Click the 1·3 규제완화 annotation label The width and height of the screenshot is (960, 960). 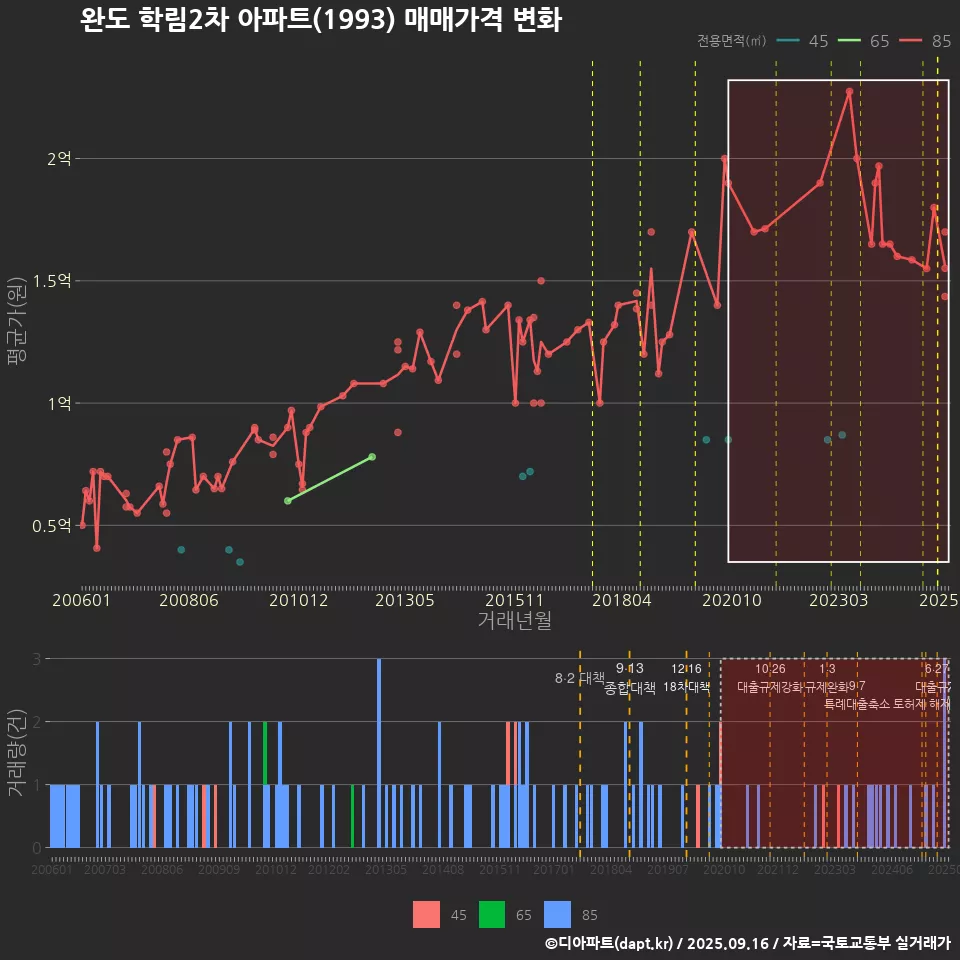[x=827, y=677]
